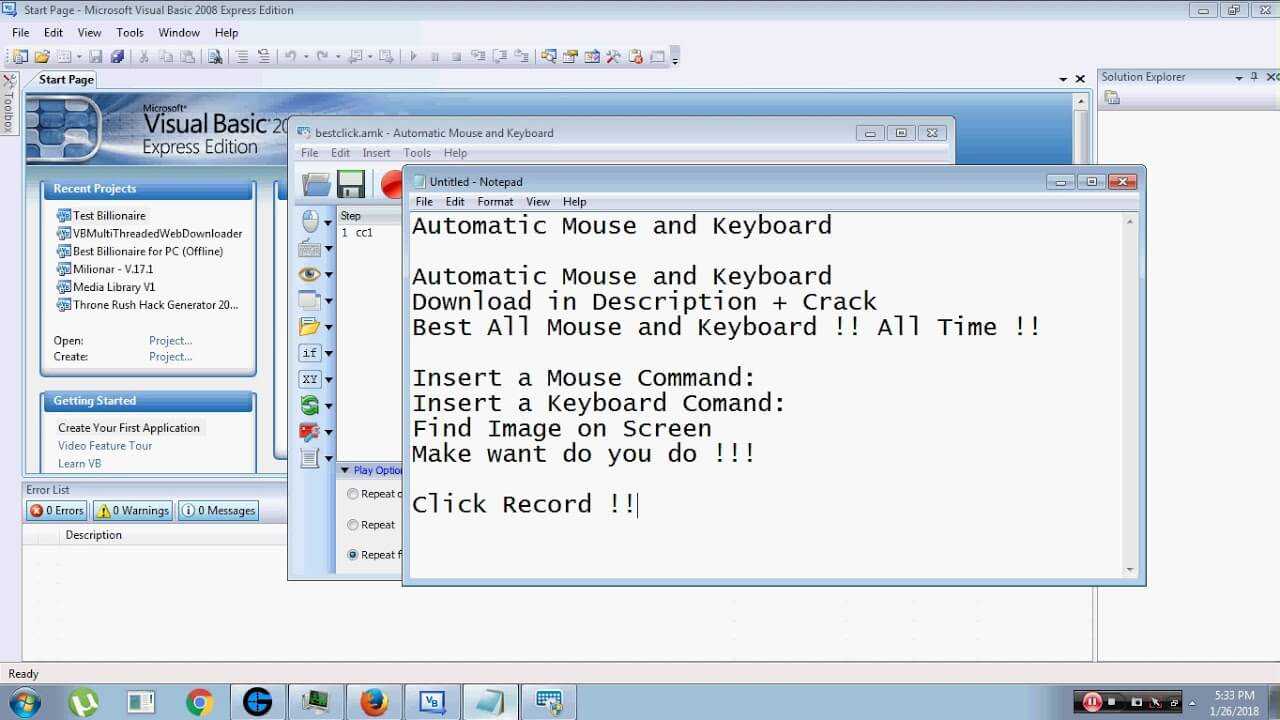This screenshot has height=720, width=1280.
Task: Click yellow folder command icon in Automatic Mouse and Keyboard
Action: tap(310, 326)
